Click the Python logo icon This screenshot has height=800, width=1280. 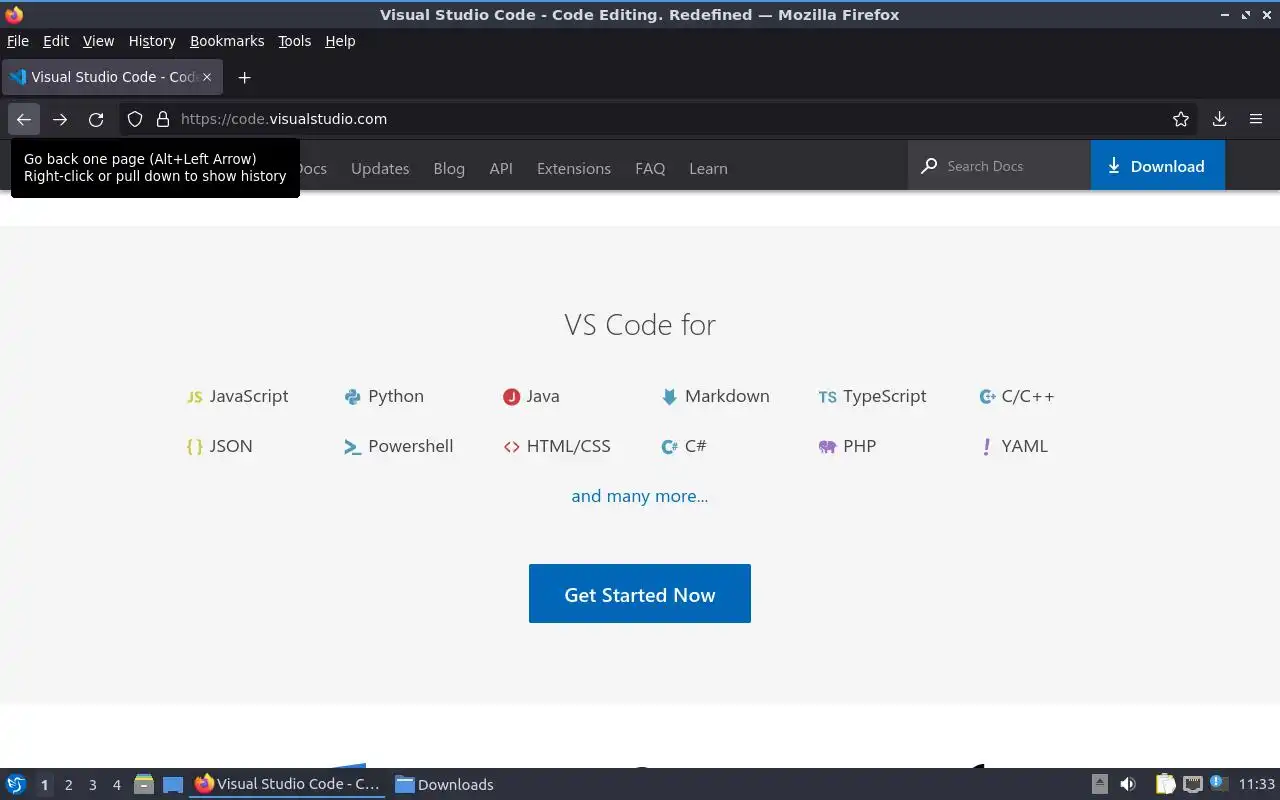pos(352,397)
